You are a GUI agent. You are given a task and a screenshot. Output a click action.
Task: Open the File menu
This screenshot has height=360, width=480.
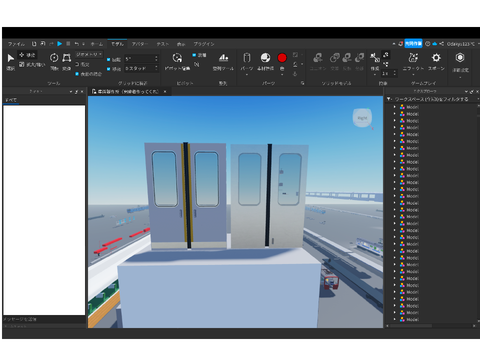(16, 44)
